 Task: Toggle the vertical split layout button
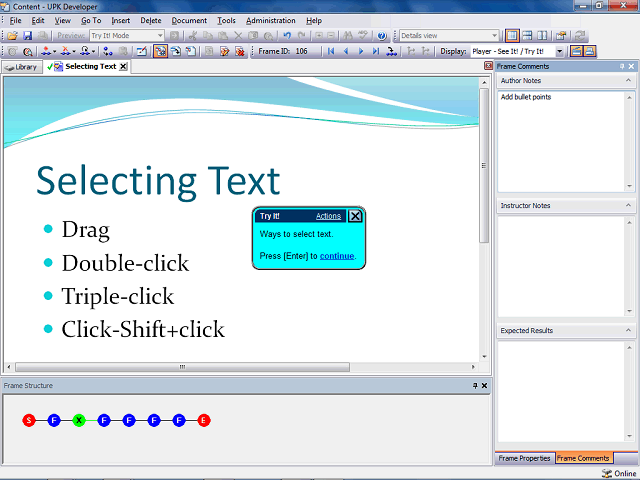pos(542,36)
